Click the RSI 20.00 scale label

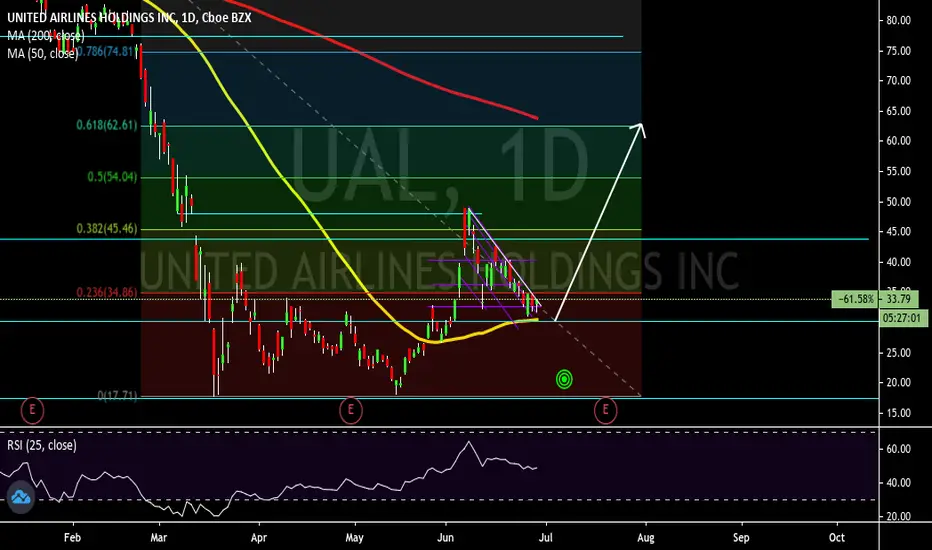898,516
